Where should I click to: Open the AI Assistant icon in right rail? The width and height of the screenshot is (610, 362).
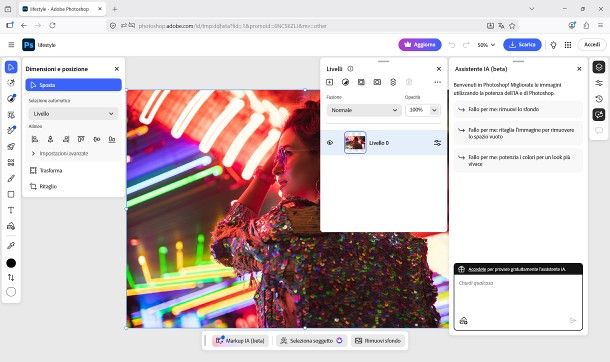(599, 114)
